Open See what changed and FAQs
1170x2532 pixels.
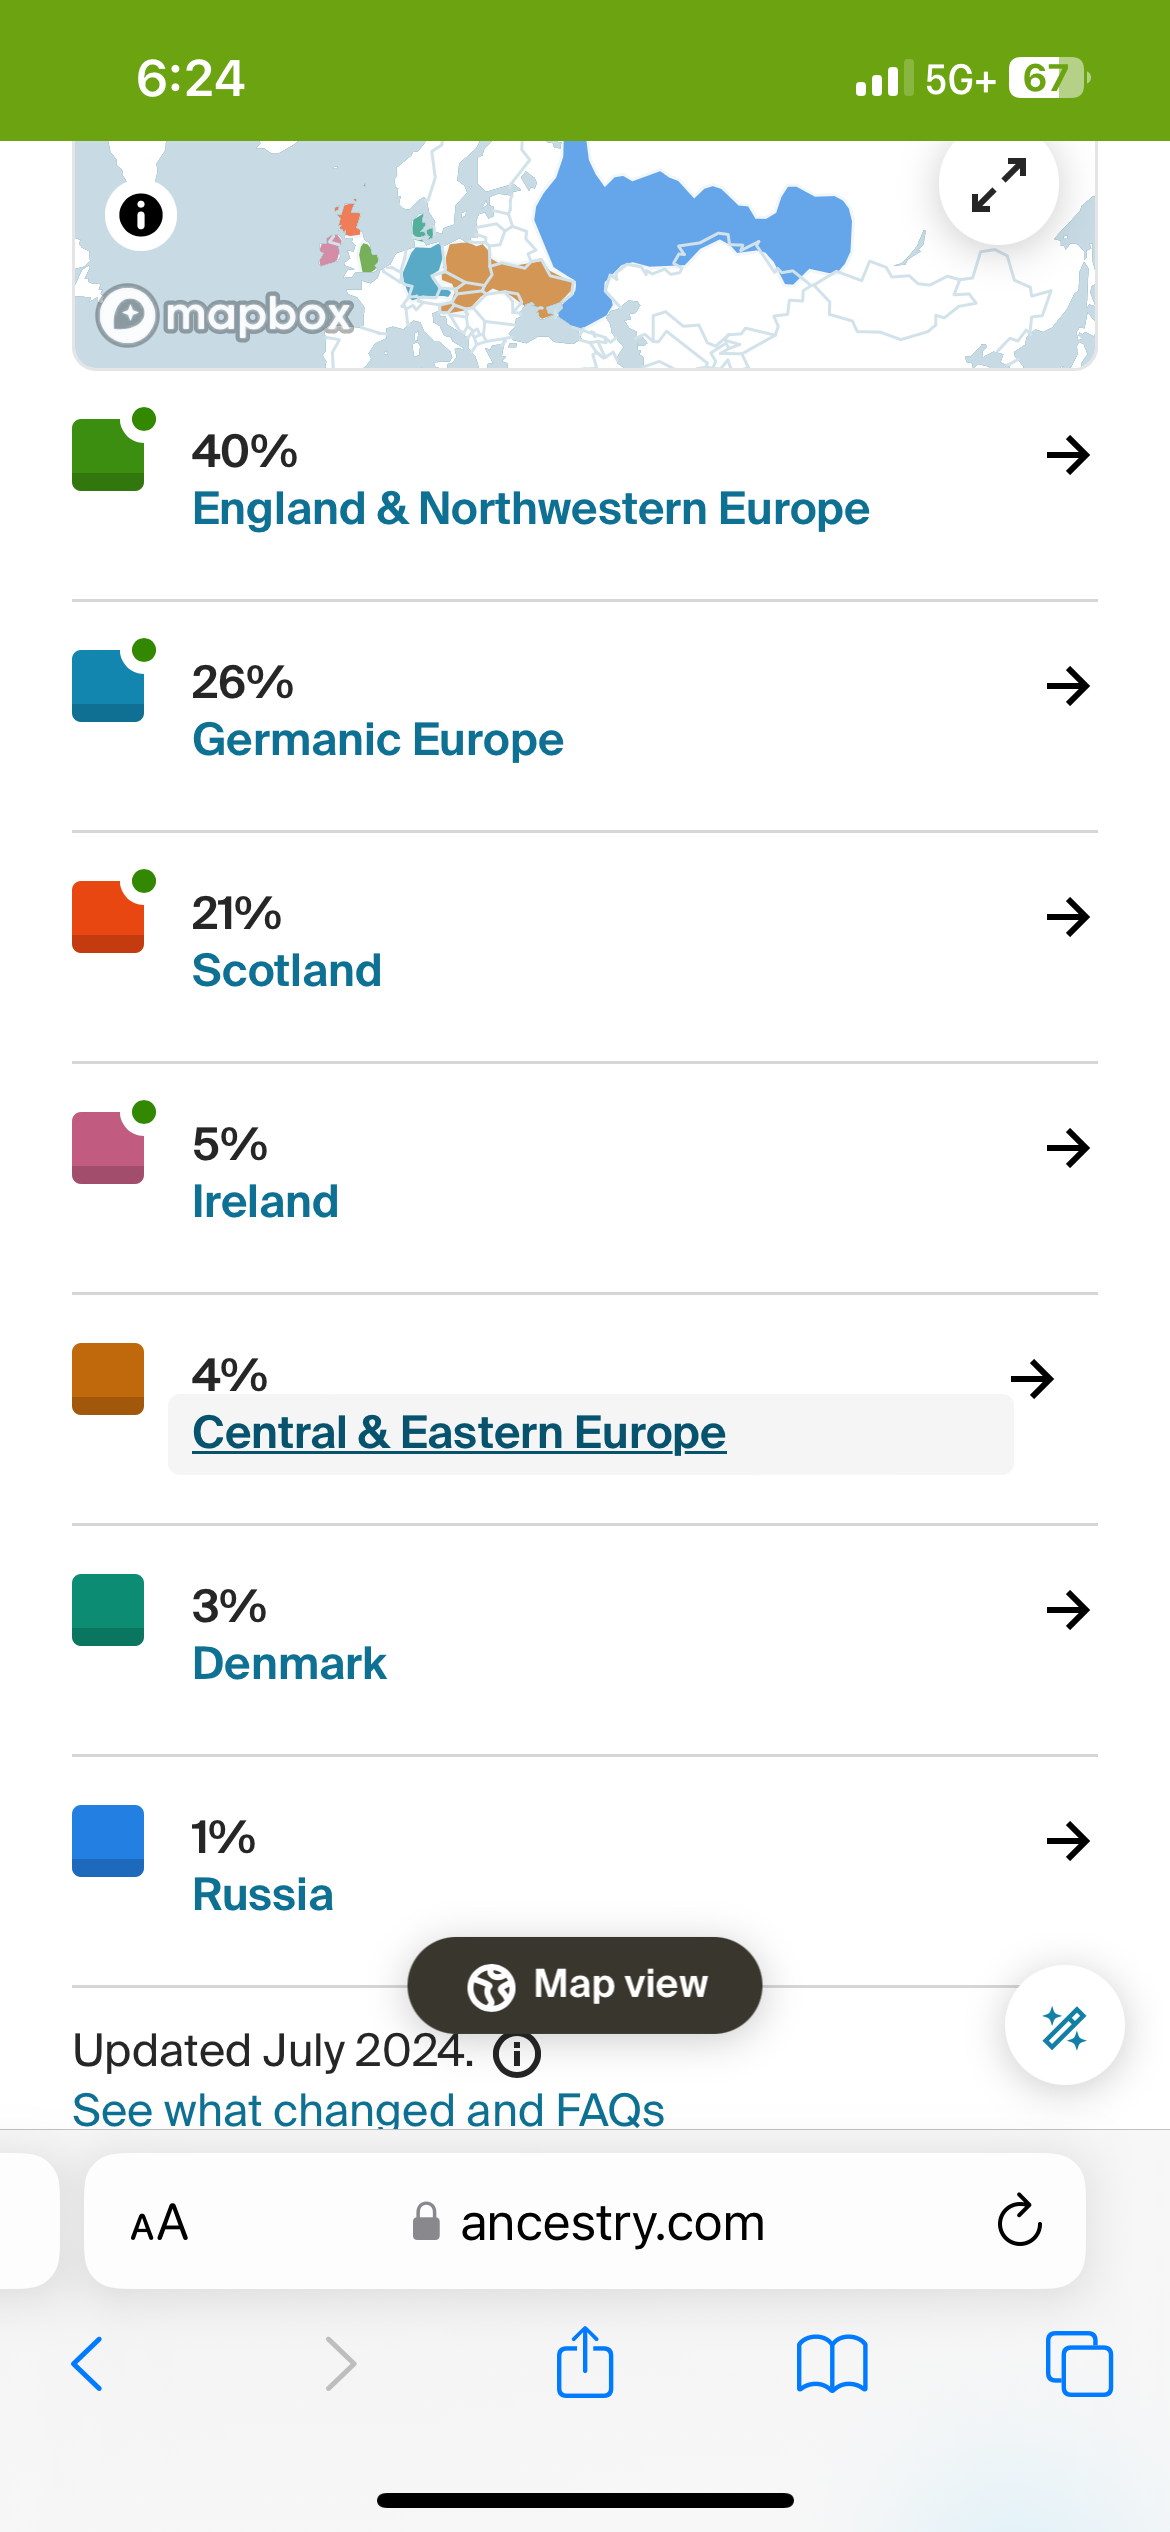[369, 2109]
